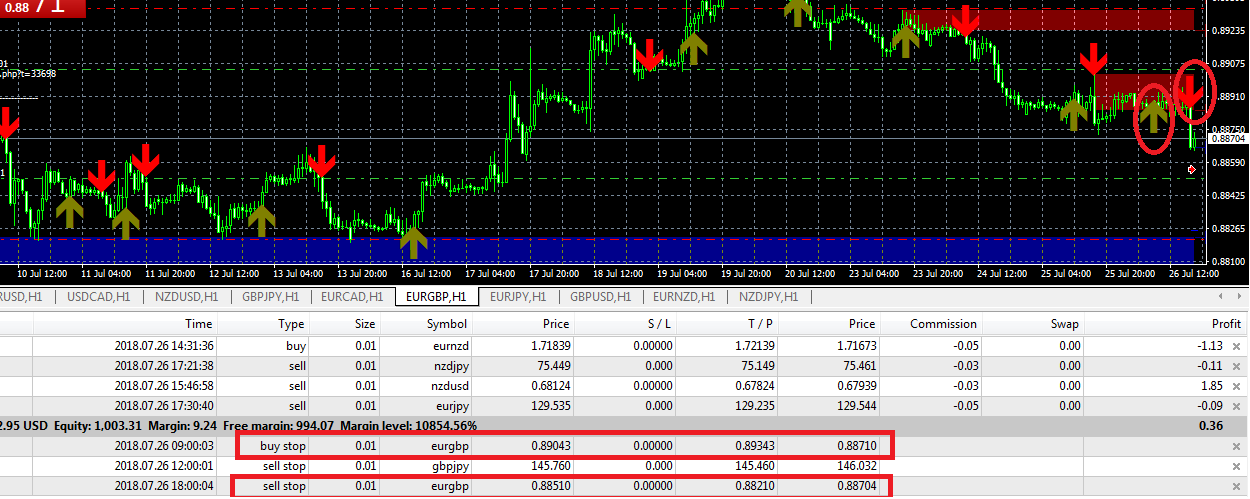Click the current price label 0.88704

coord(1226,141)
